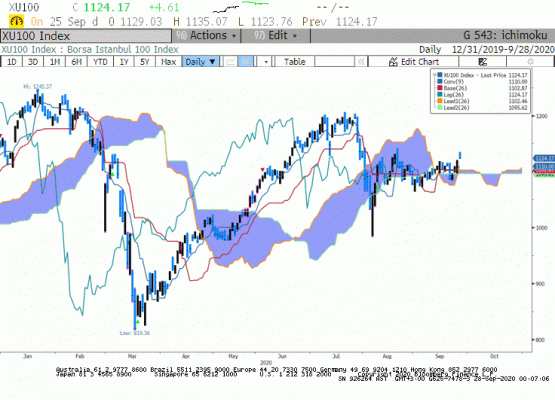Open the annotation pencil tool icon
This screenshot has height=400, width=555.
(x=483, y=62)
